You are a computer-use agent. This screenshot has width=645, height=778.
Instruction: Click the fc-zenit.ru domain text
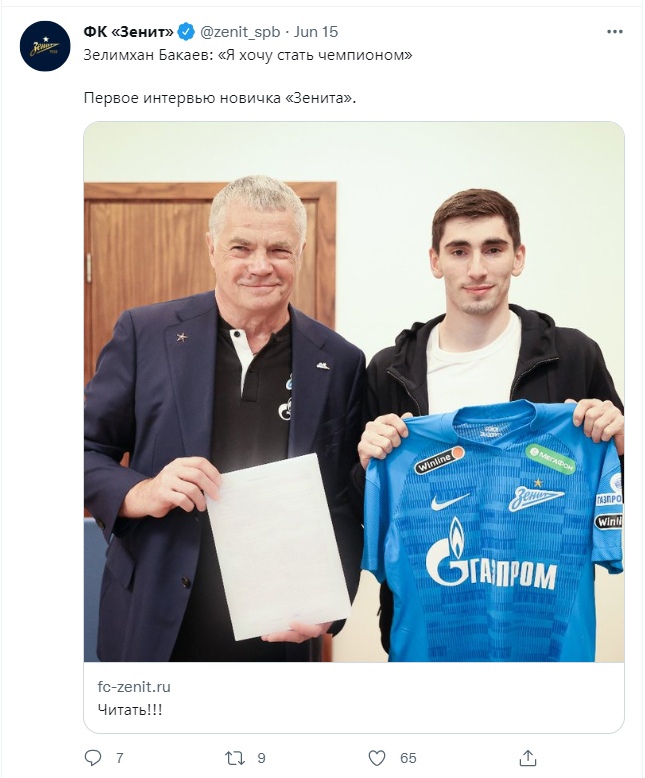[134, 687]
